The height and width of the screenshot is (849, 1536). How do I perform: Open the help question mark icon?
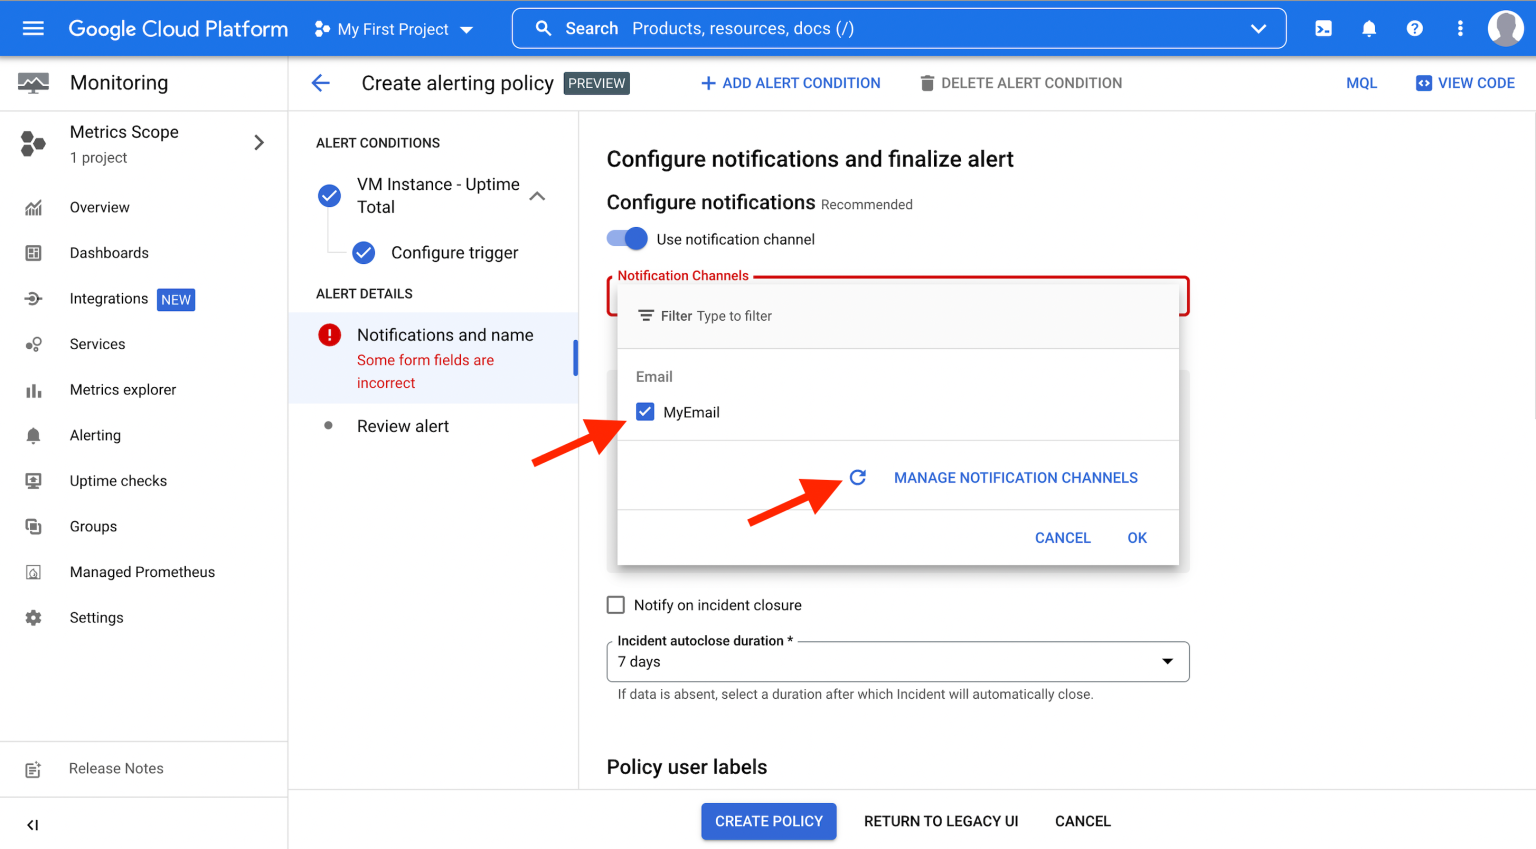tap(1414, 28)
